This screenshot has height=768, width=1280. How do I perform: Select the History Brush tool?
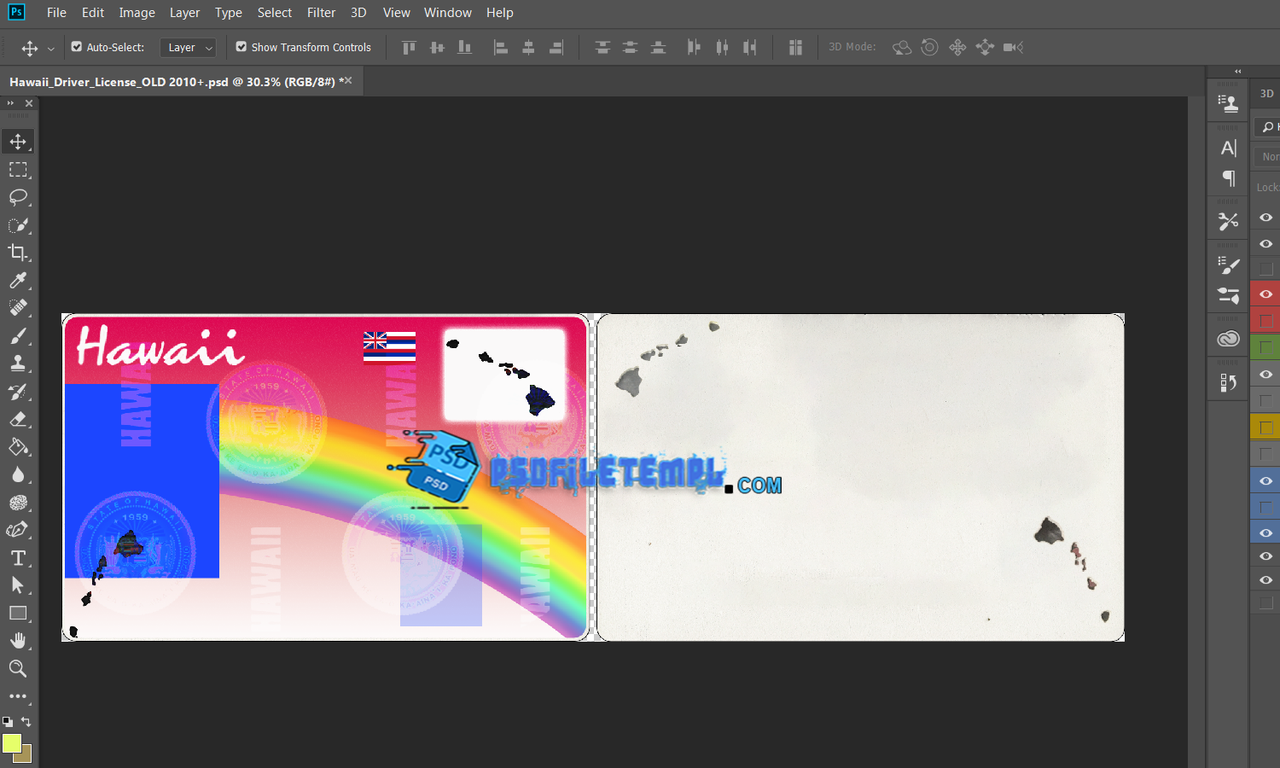18,391
